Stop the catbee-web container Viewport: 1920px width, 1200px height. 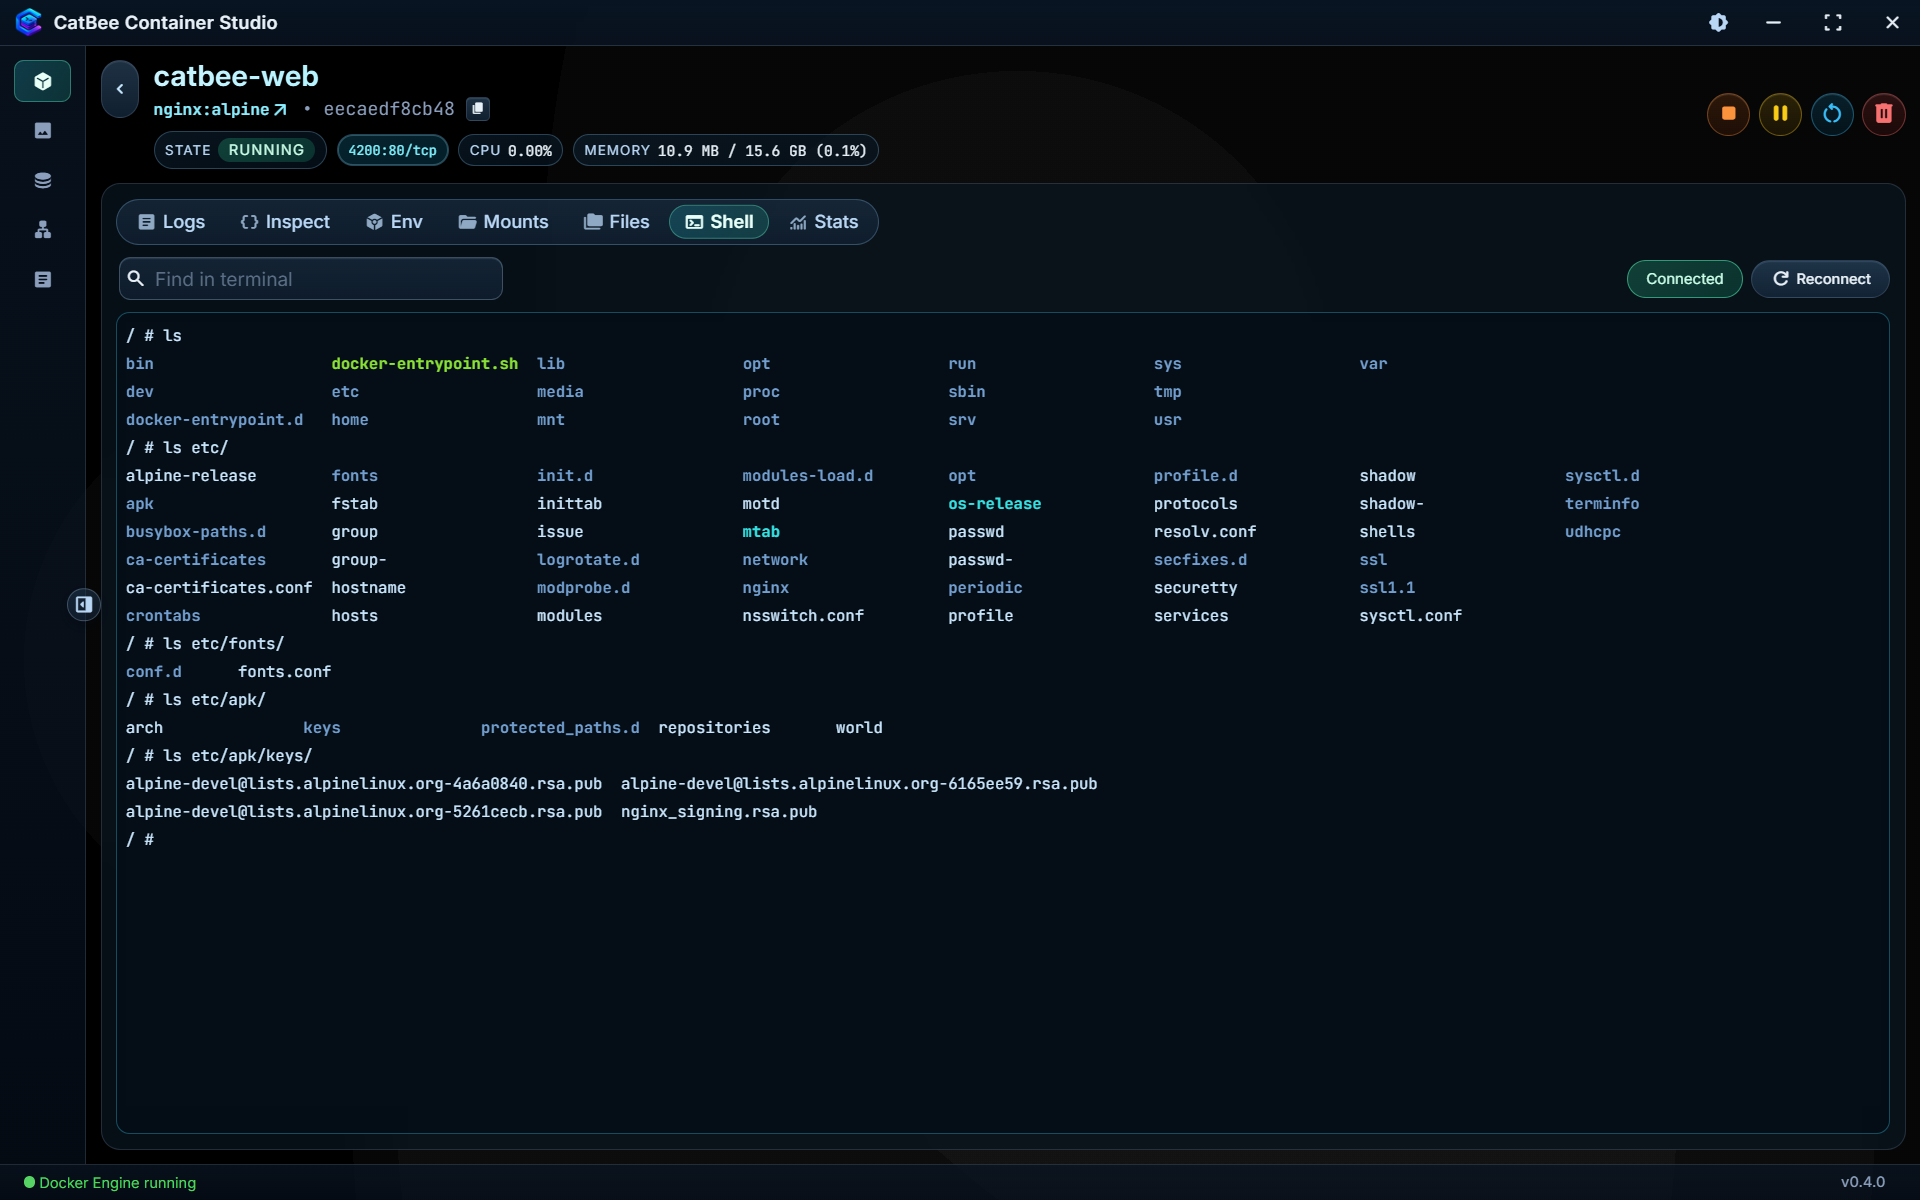point(1728,114)
